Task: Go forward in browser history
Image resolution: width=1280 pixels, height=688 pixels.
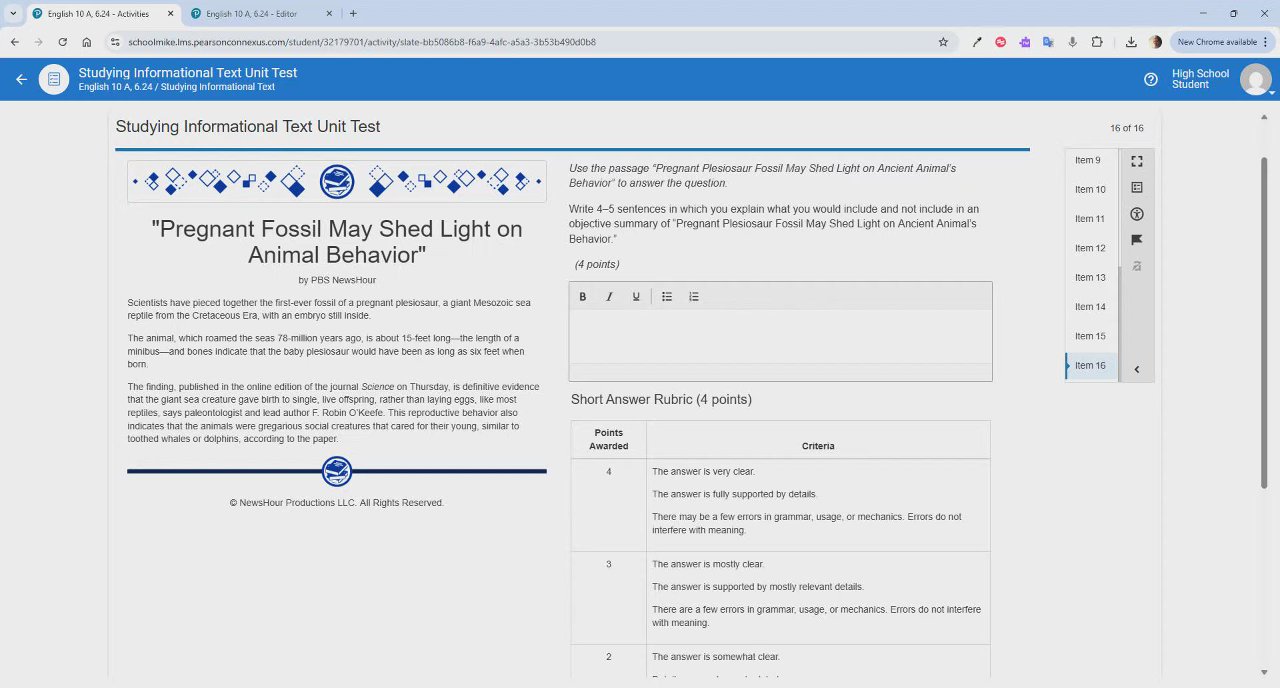Action: [39, 42]
